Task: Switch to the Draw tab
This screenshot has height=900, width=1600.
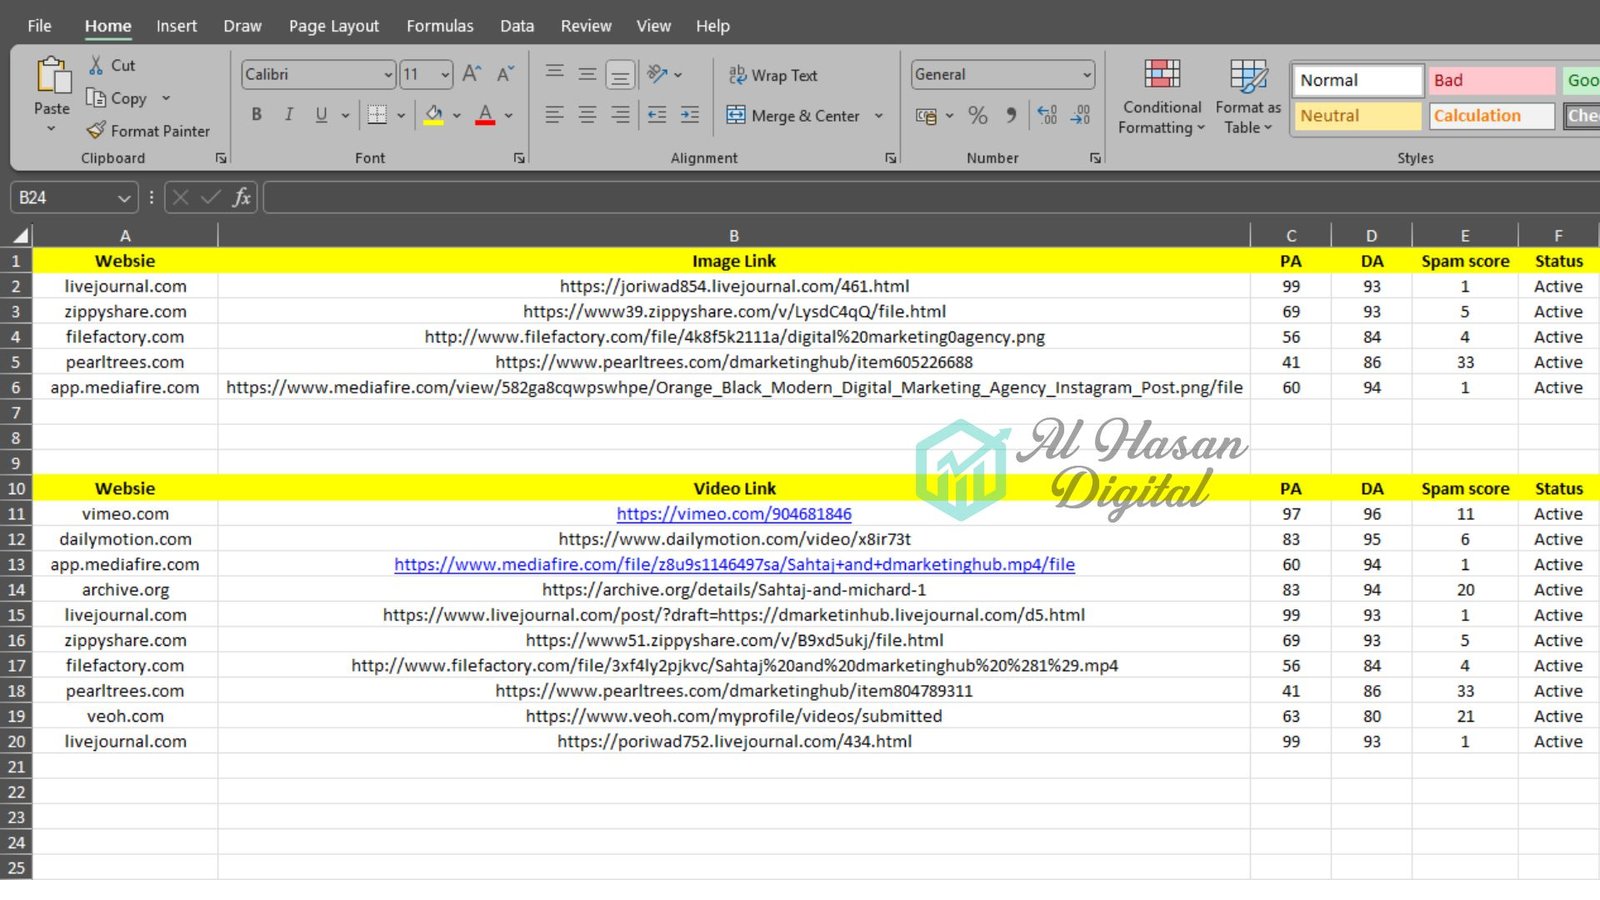Action: click(242, 26)
